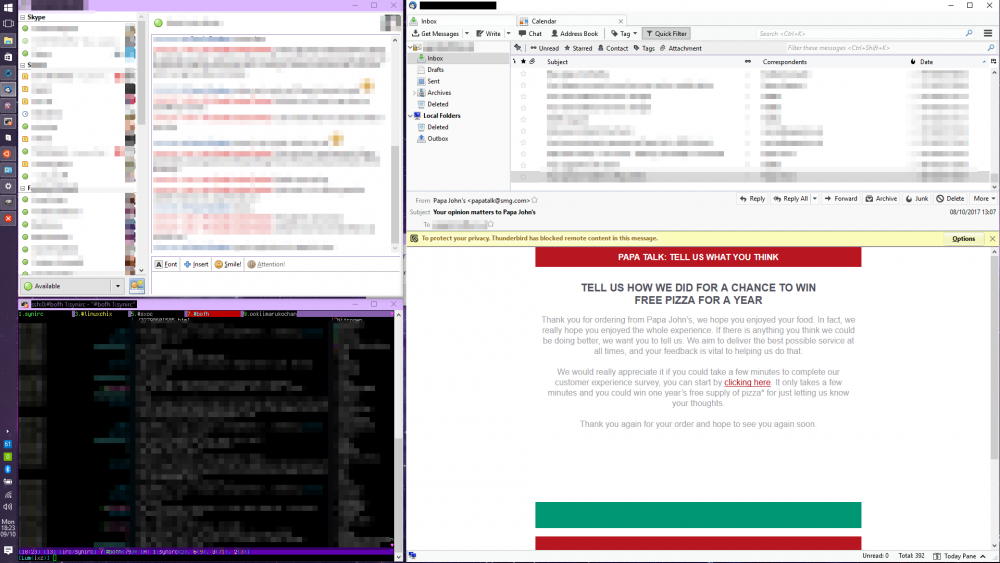
Task: Open the More actions dropdown
Action: [x=983, y=199]
